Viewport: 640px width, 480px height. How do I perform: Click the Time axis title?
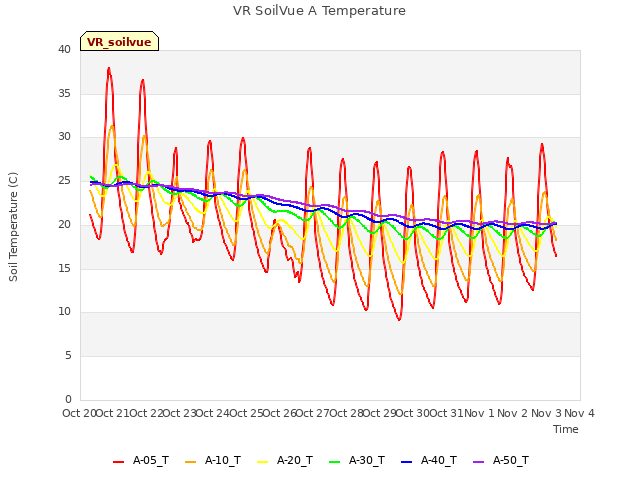(x=566, y=429)
